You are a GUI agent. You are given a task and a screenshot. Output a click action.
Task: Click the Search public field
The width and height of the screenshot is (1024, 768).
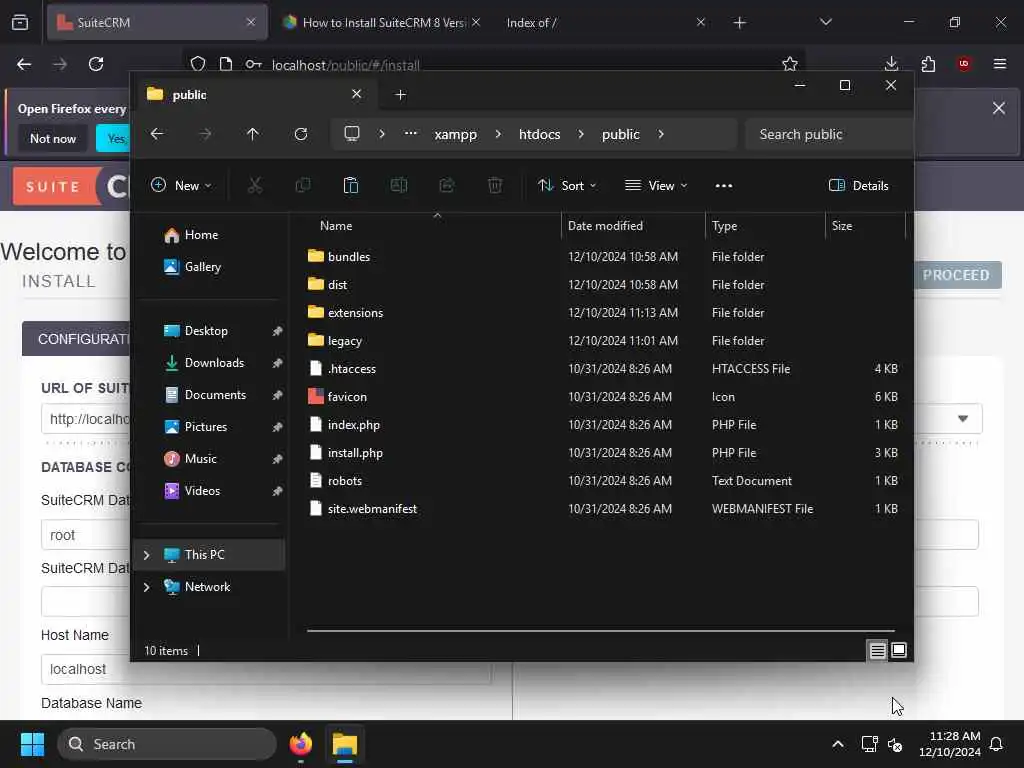829,134
